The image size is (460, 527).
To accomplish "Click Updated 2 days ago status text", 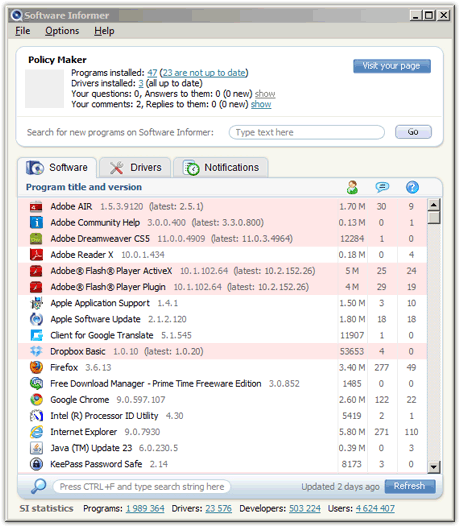I will [340, 487].
